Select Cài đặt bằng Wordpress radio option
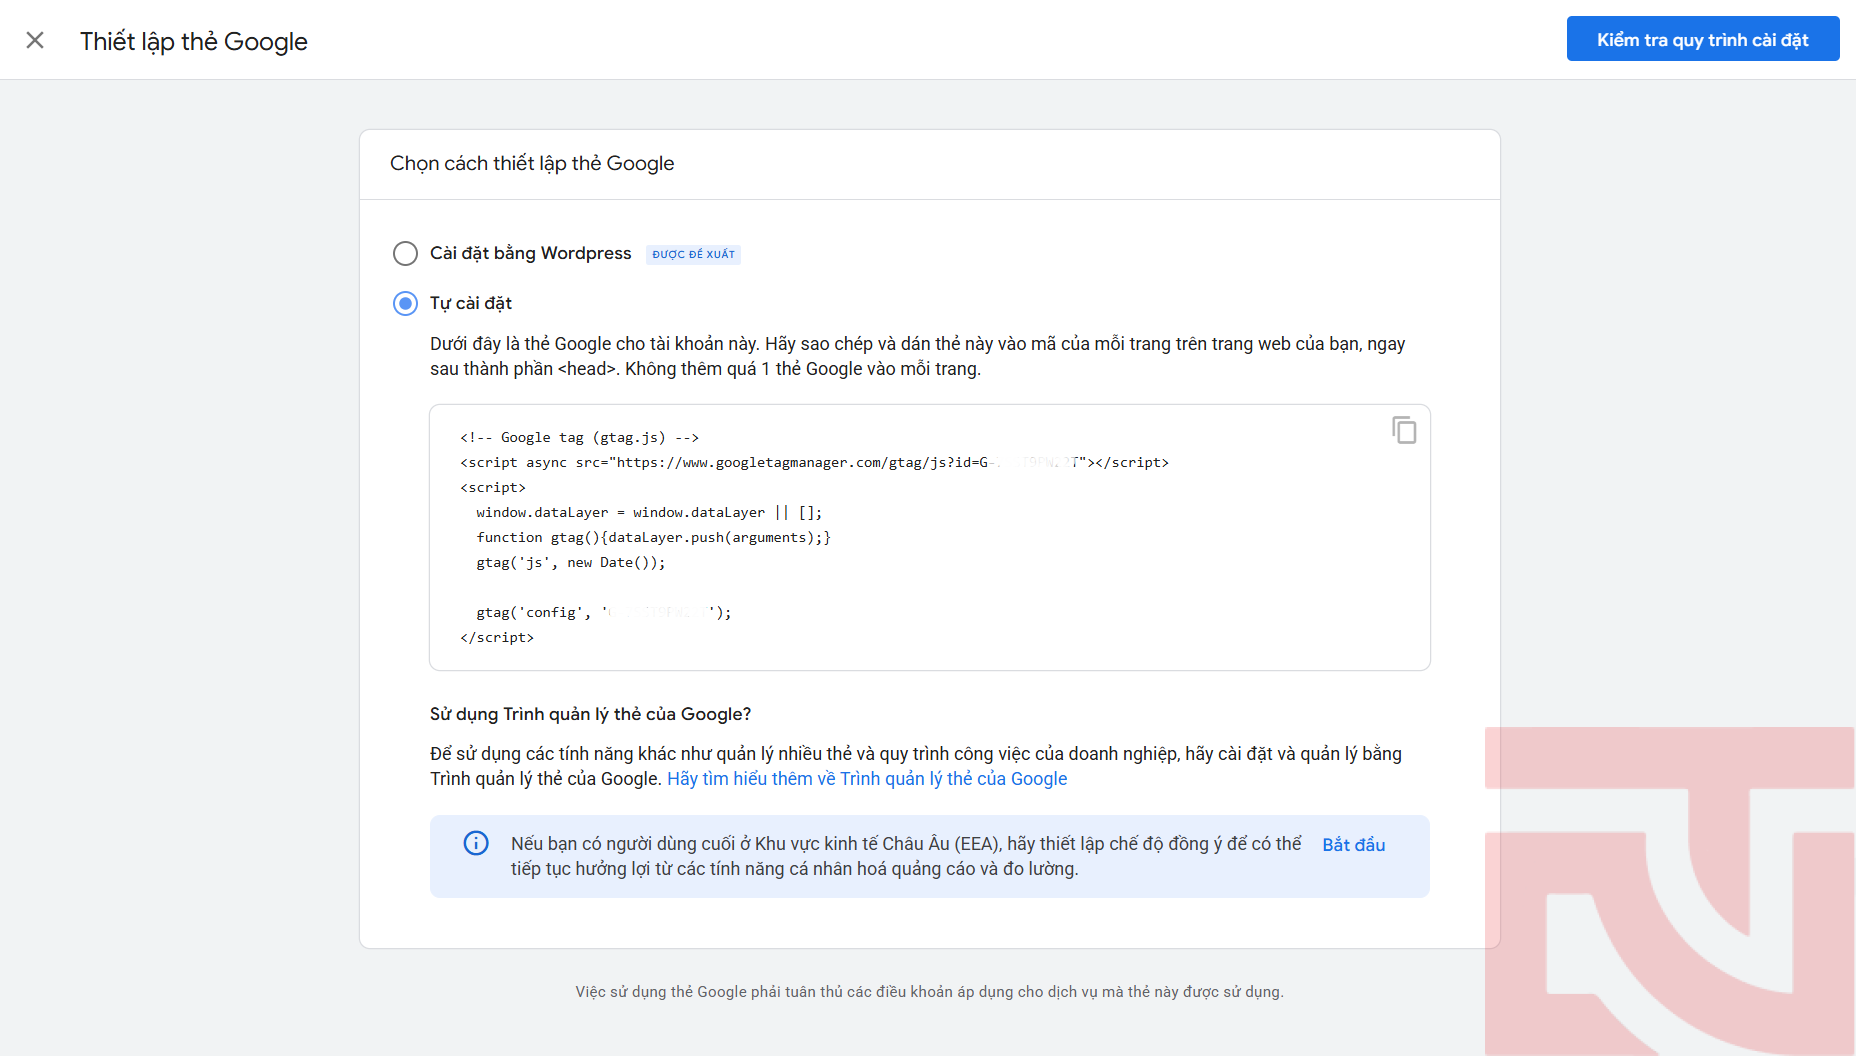 click(x=405, y=253)
